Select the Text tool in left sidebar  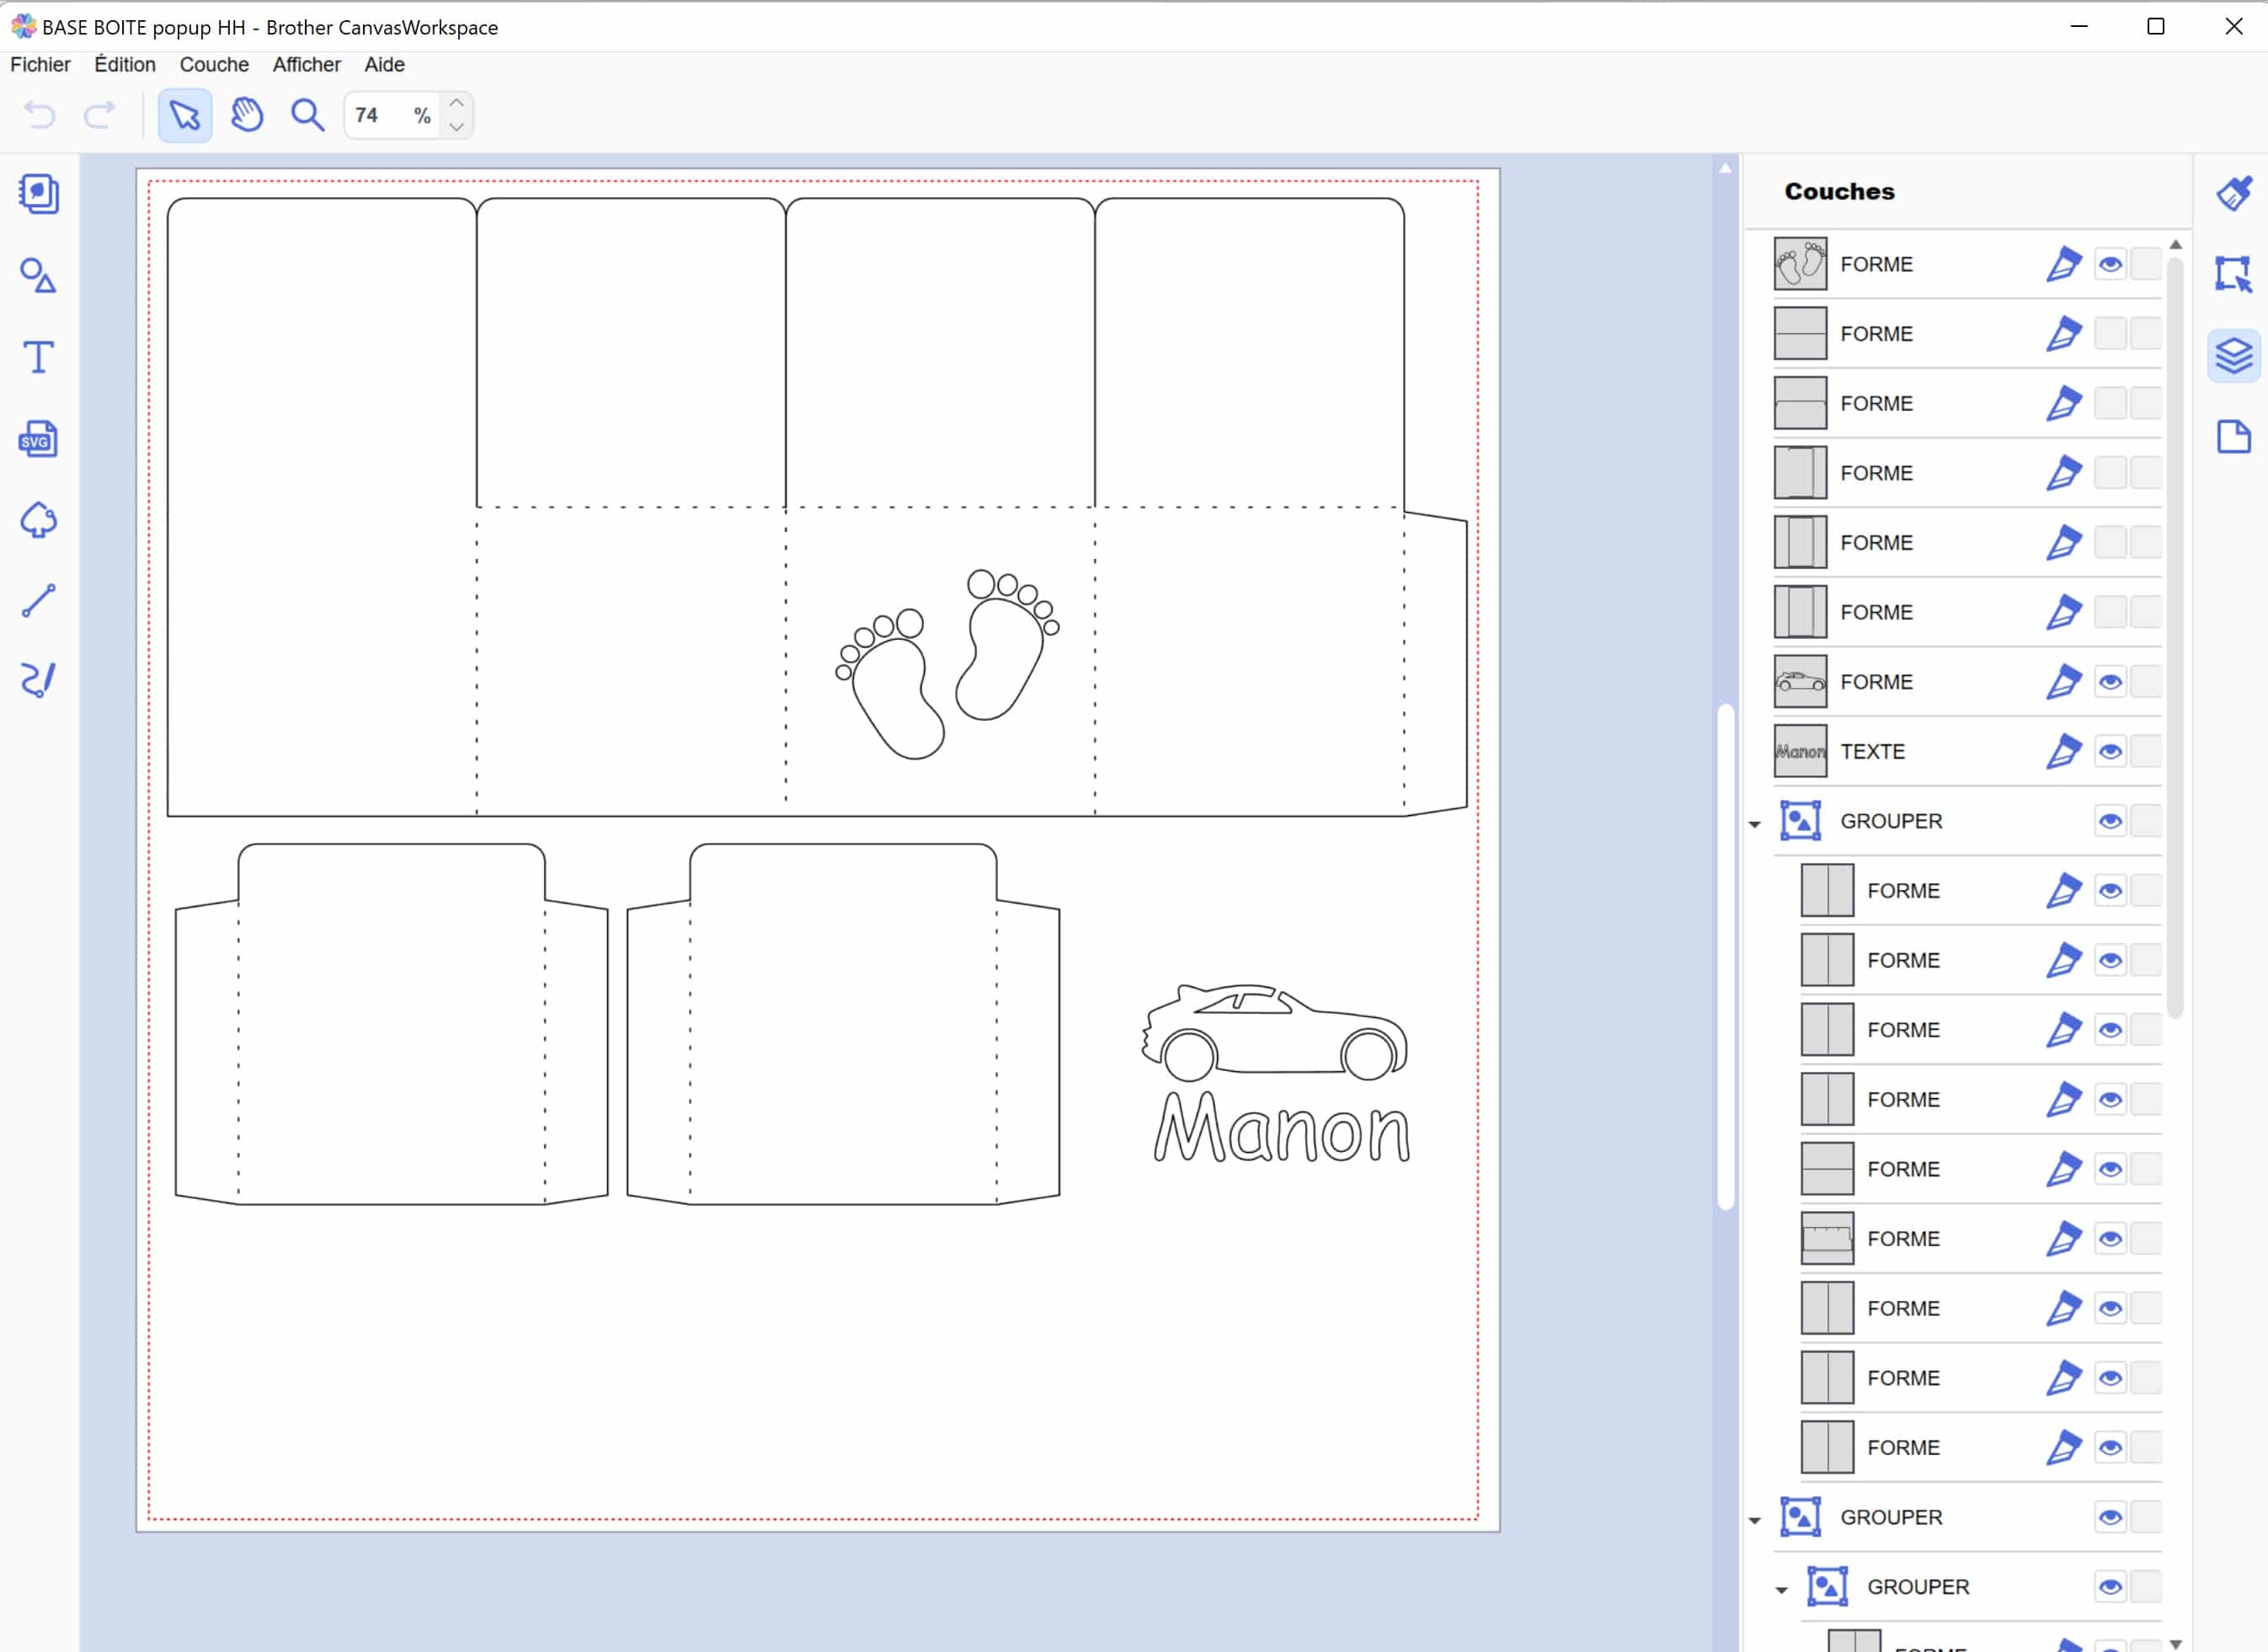coord(38,357)
